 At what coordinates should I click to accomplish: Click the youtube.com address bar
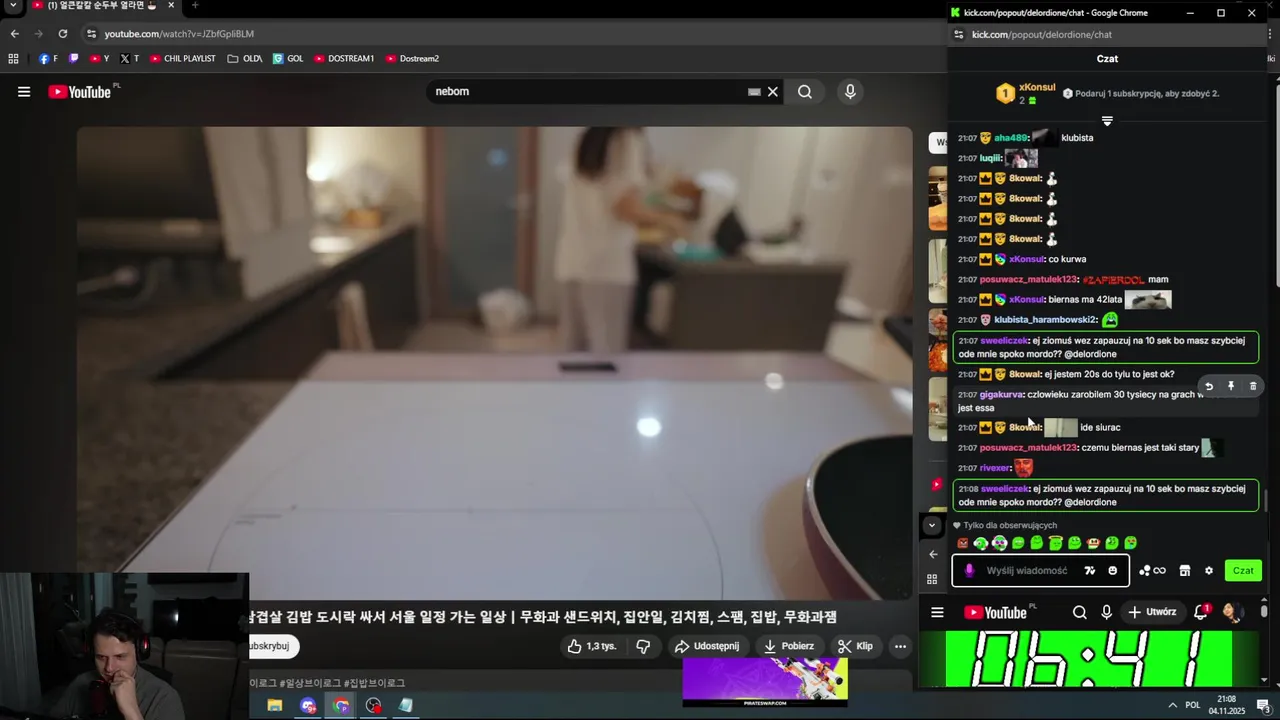point(510,34)
